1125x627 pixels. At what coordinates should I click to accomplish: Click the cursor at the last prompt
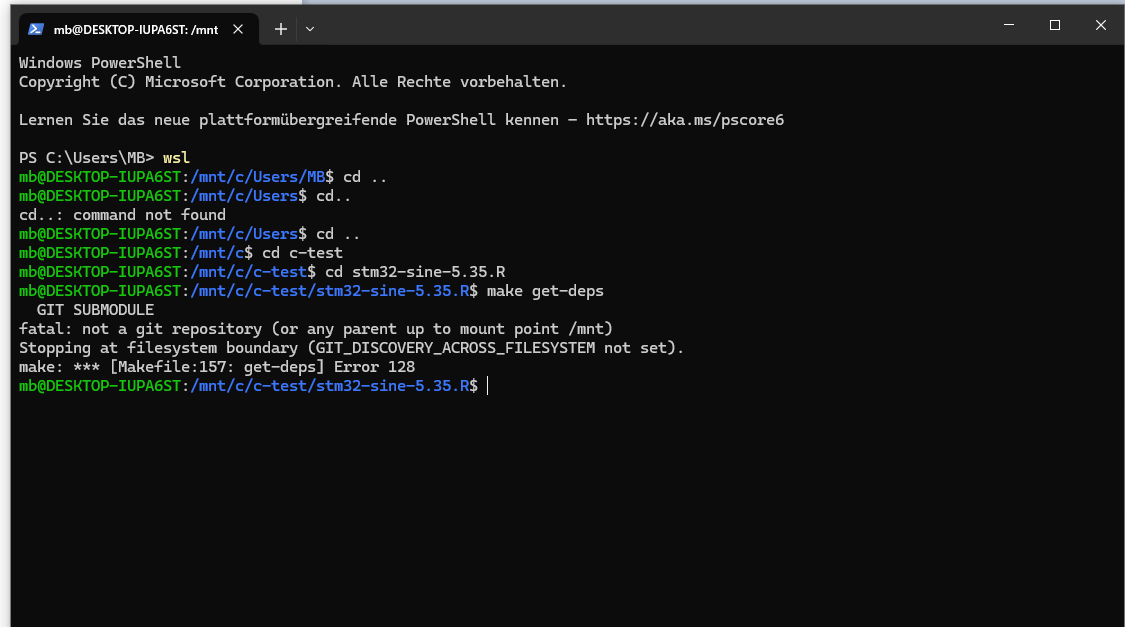pyautogui.click(x=487, y=386)
